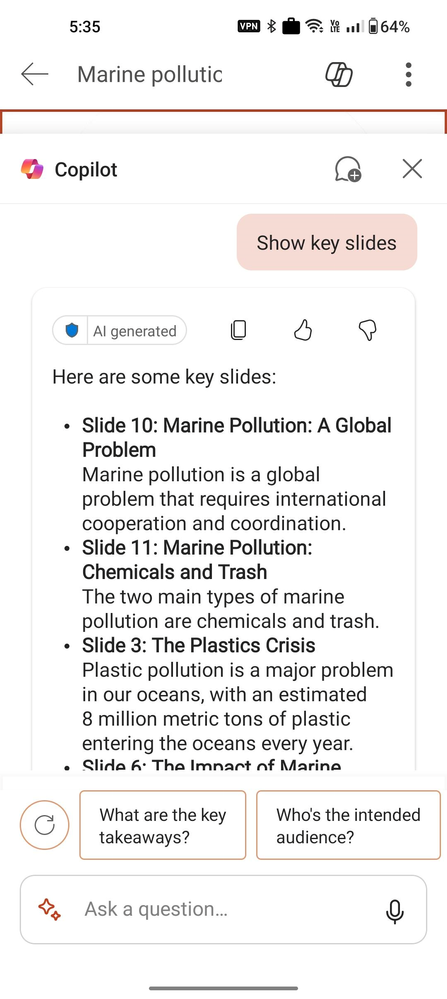Copy the AI generated response

238,330
